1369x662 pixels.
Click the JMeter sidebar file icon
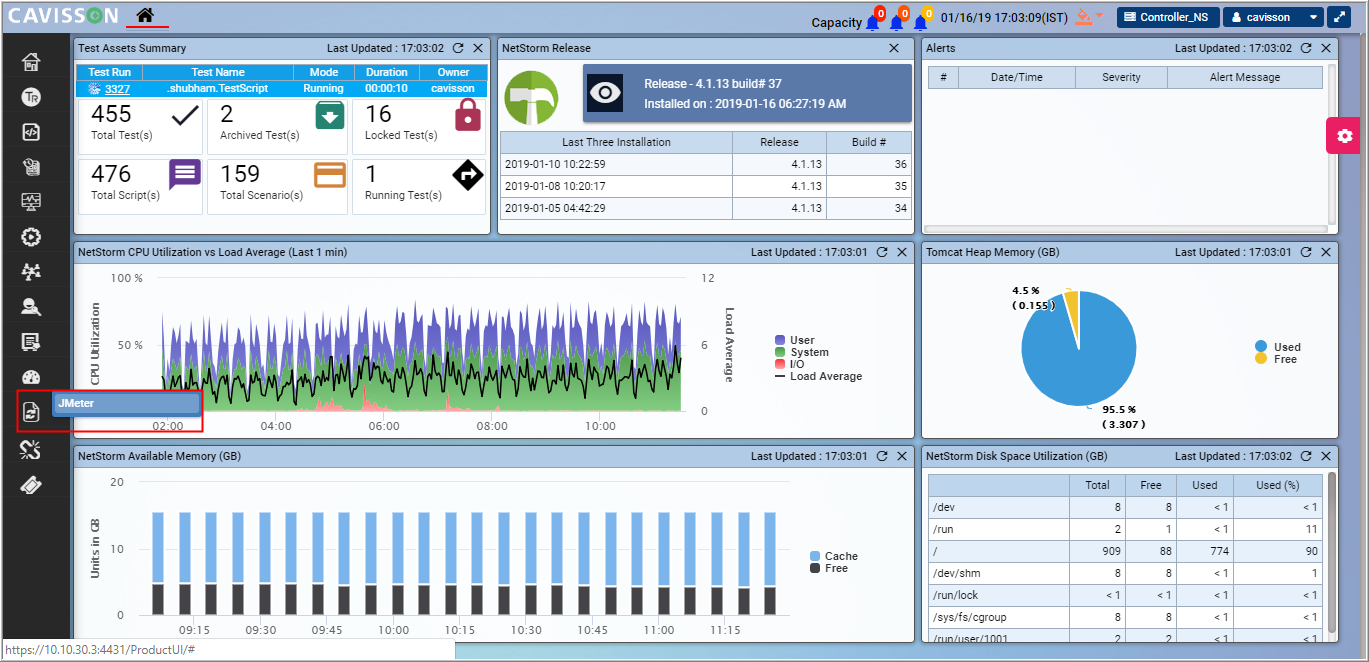(x=31, y=411)
